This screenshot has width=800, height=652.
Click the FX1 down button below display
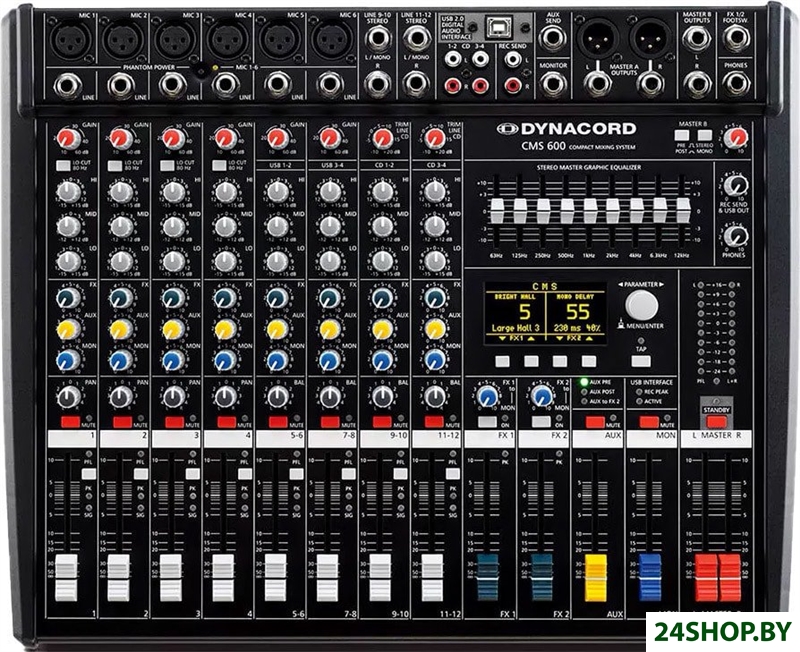pyautogui.click(x=503, y=361)
